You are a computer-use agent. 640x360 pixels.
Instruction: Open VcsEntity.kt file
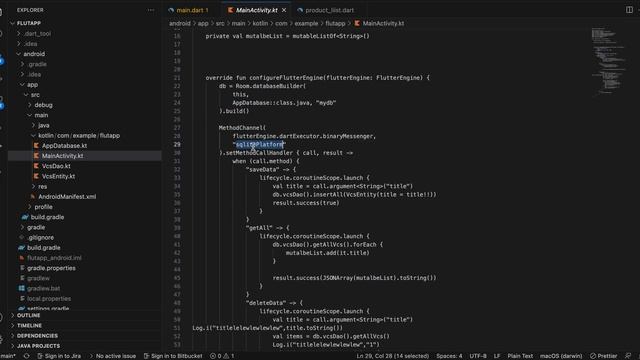(58, 176)
